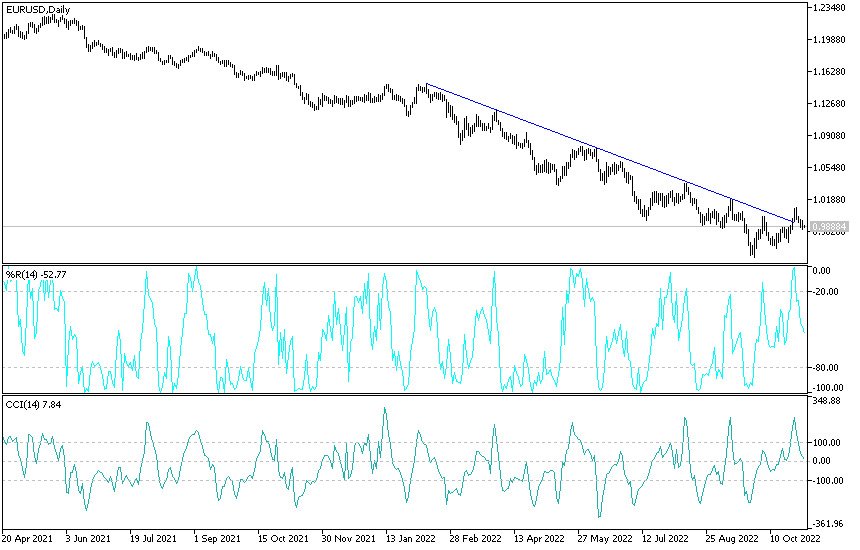Click the 1.23480 price axis label
860x550 pixels.
point(829,8)
